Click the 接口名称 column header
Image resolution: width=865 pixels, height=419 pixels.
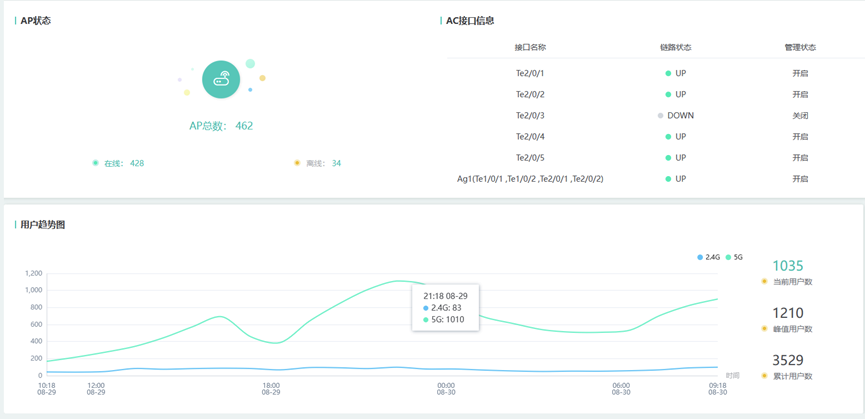click(530, 47)
